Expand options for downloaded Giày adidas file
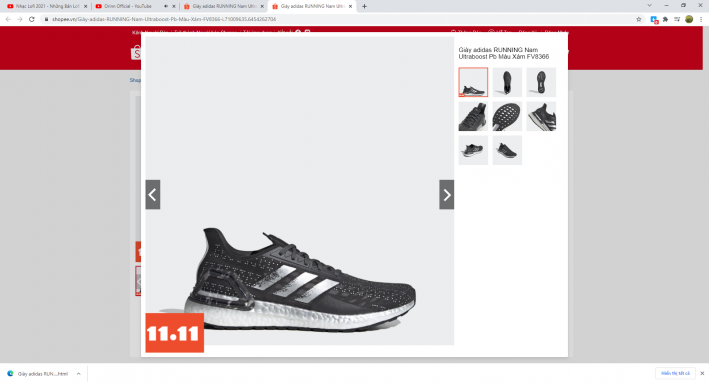 click(78, 374)
